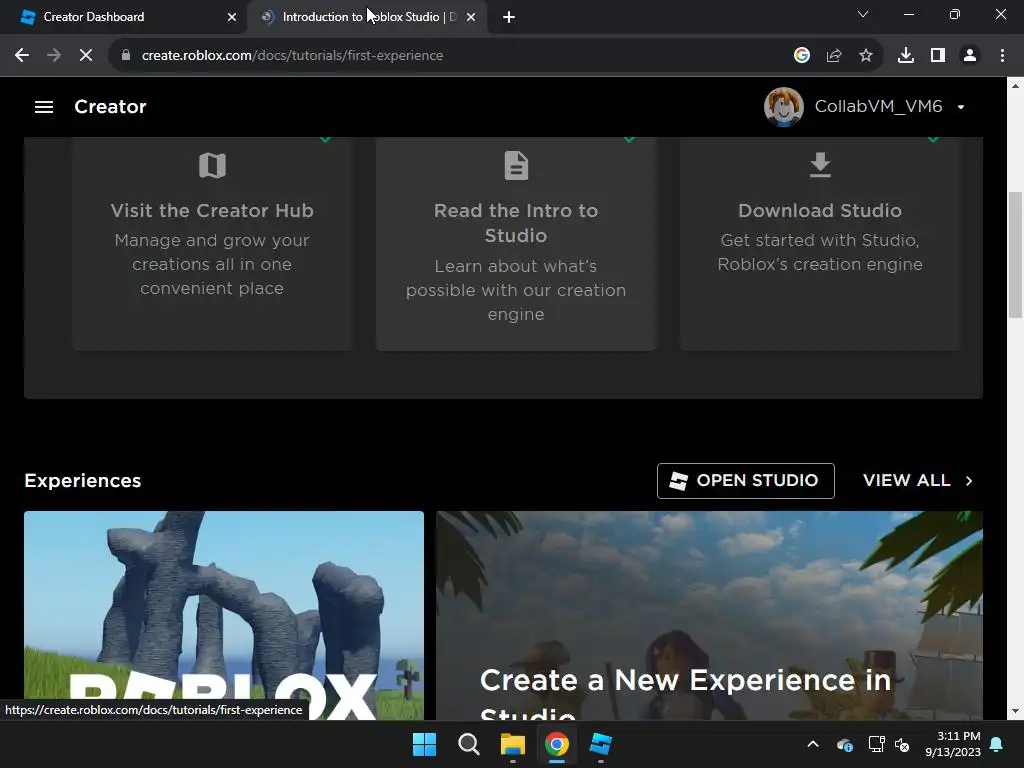Viewport: 1024px width, 768px height.
Task: Click the download arrow icon on Download Studio card
Action: click(820, 165)
